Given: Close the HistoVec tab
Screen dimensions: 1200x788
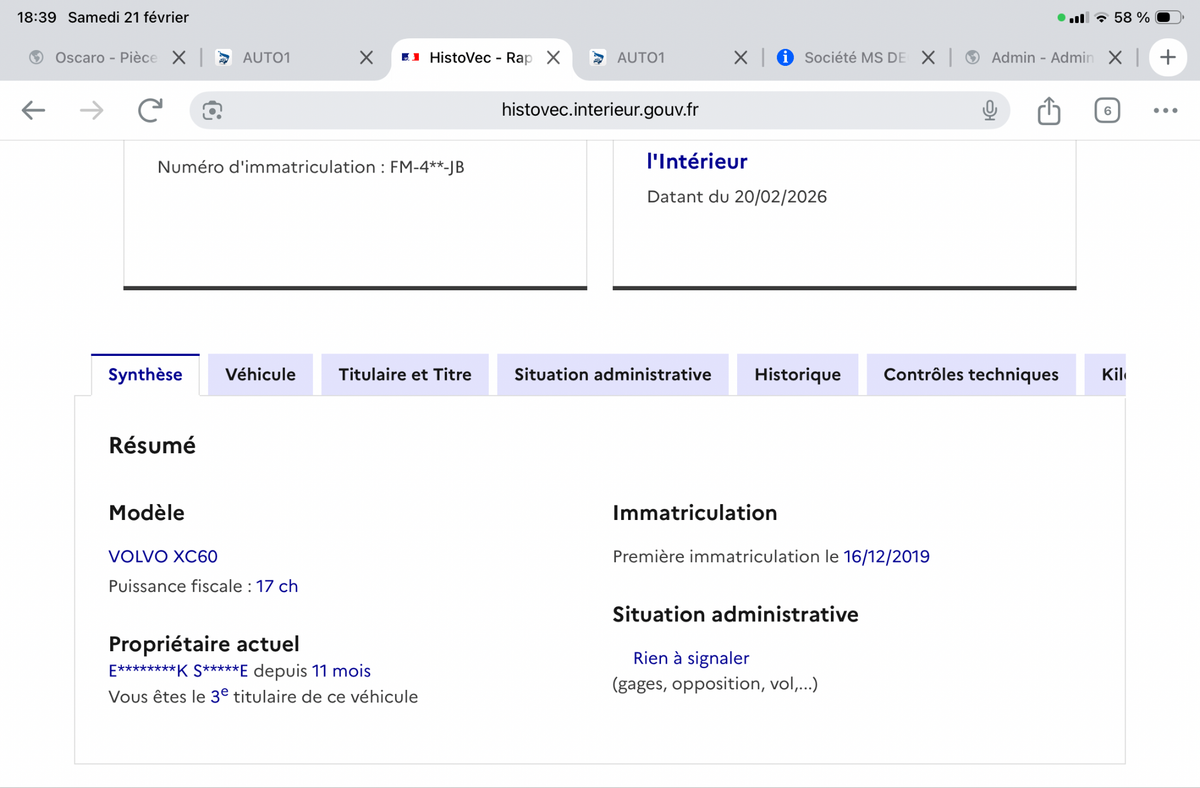Looking at the screenshot, I should [x=553, y=58].
